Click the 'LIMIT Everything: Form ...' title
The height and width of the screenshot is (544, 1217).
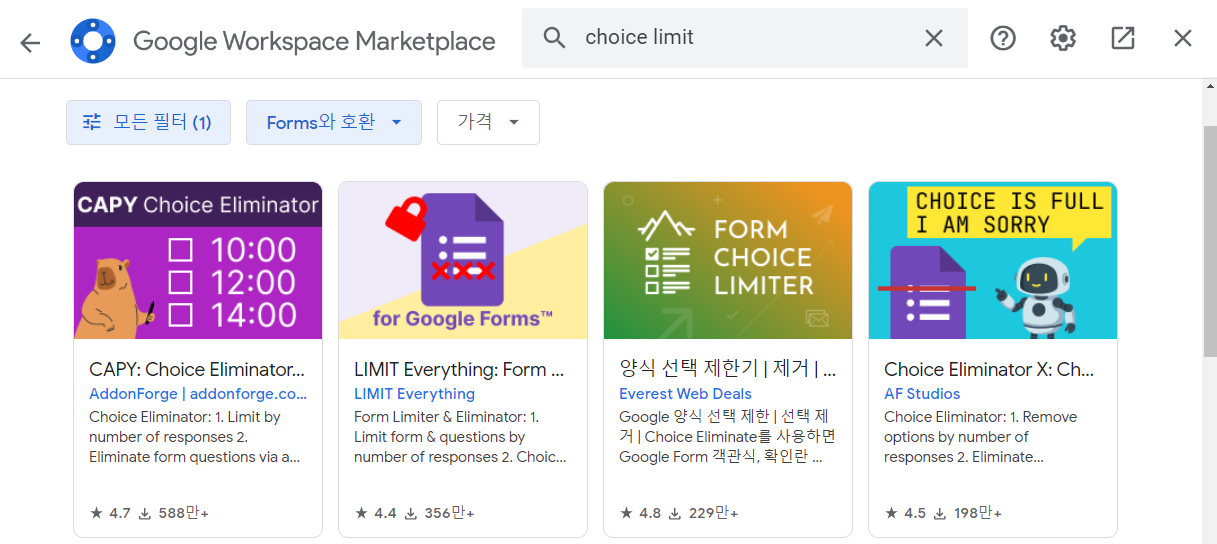point(459,369)
